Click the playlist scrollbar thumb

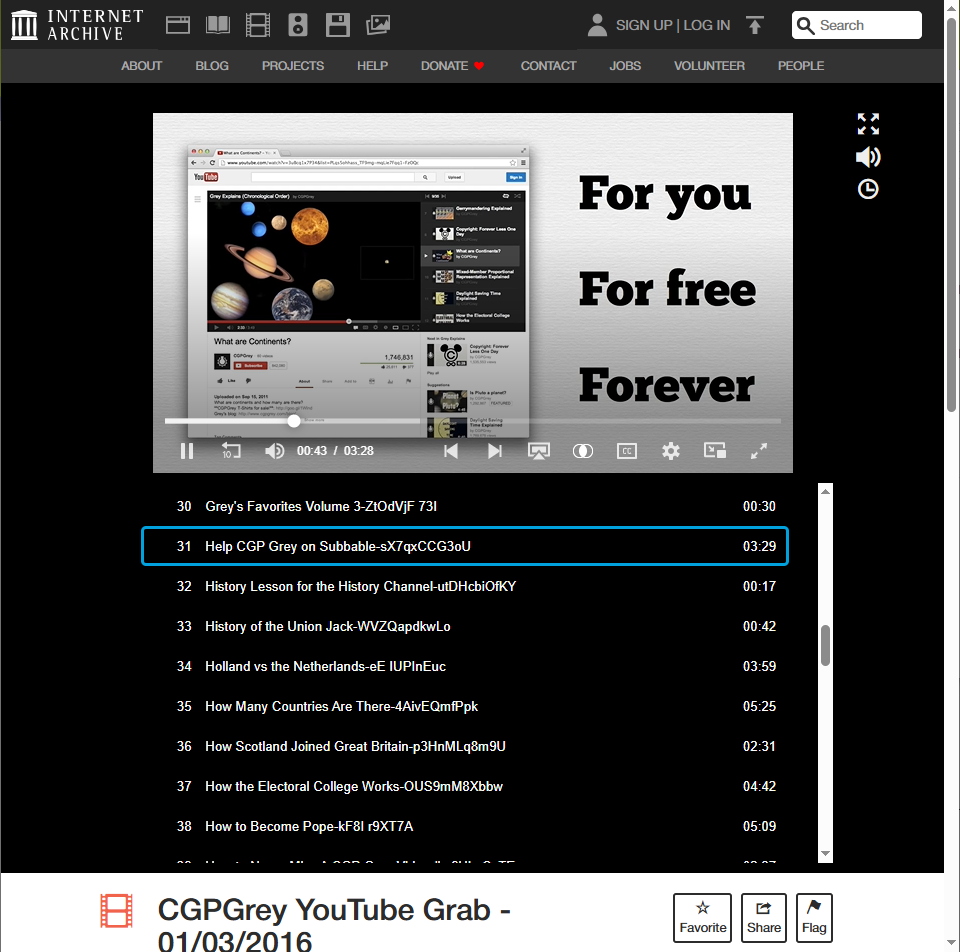pyautogui.click(x=825, y=645)
